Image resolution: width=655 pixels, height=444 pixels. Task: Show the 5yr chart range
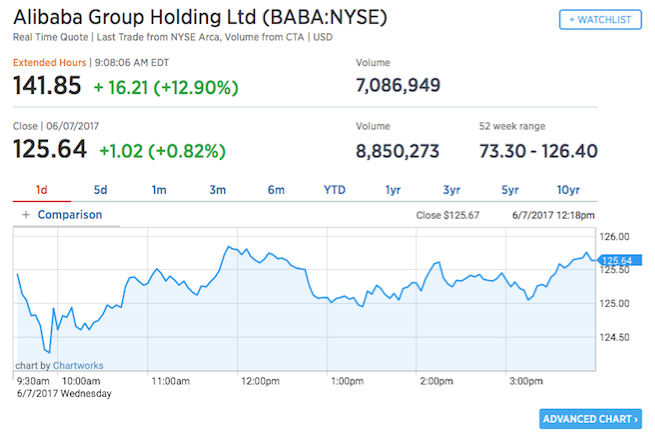click(x=510, y=190)
